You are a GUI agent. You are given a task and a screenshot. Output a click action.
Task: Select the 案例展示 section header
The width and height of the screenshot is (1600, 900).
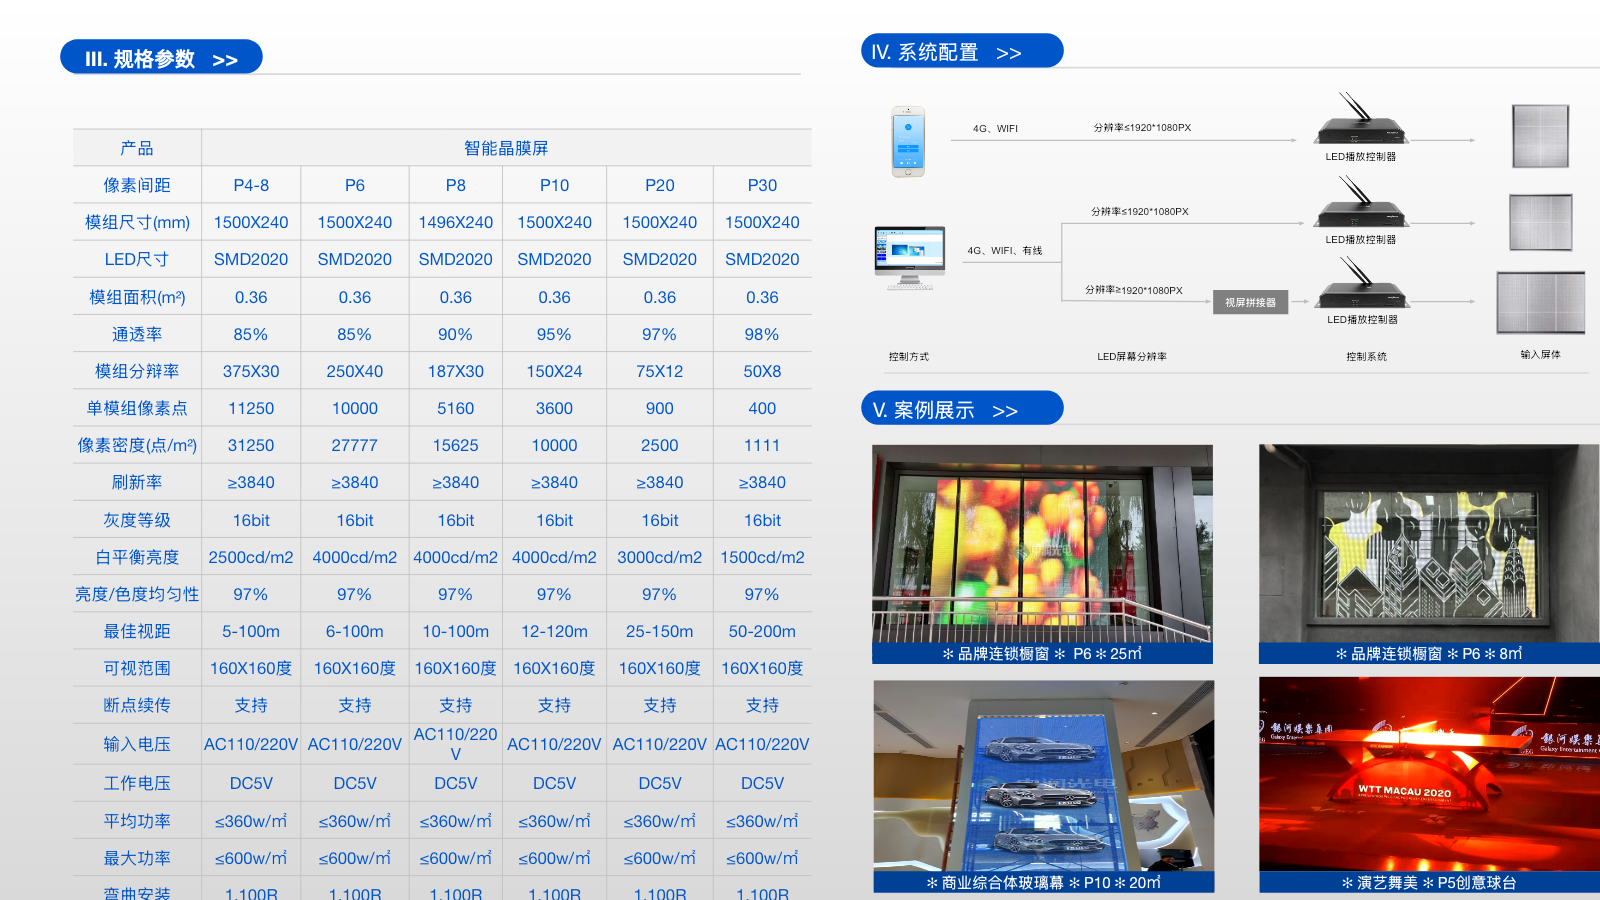pyautogui.click(x=962, y=409)
